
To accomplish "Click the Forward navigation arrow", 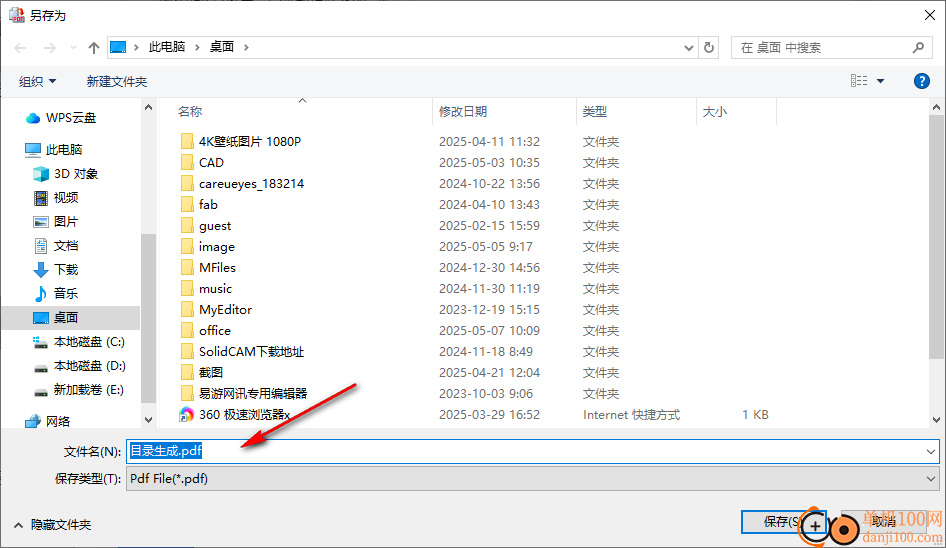I will coord(49,48).
